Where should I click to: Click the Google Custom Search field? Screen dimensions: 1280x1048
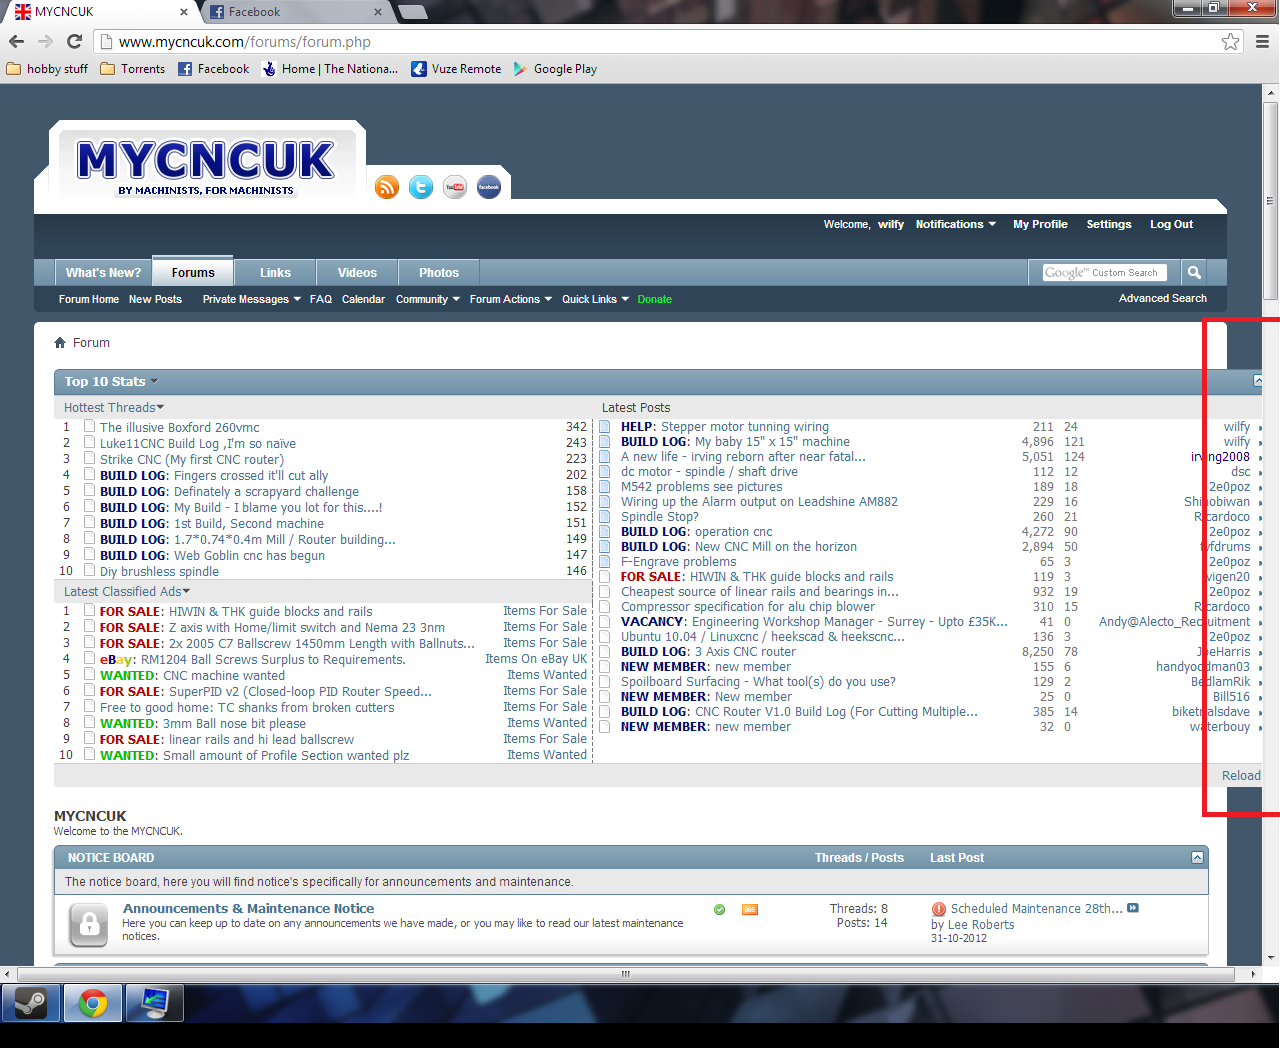tap(1102, 272)
